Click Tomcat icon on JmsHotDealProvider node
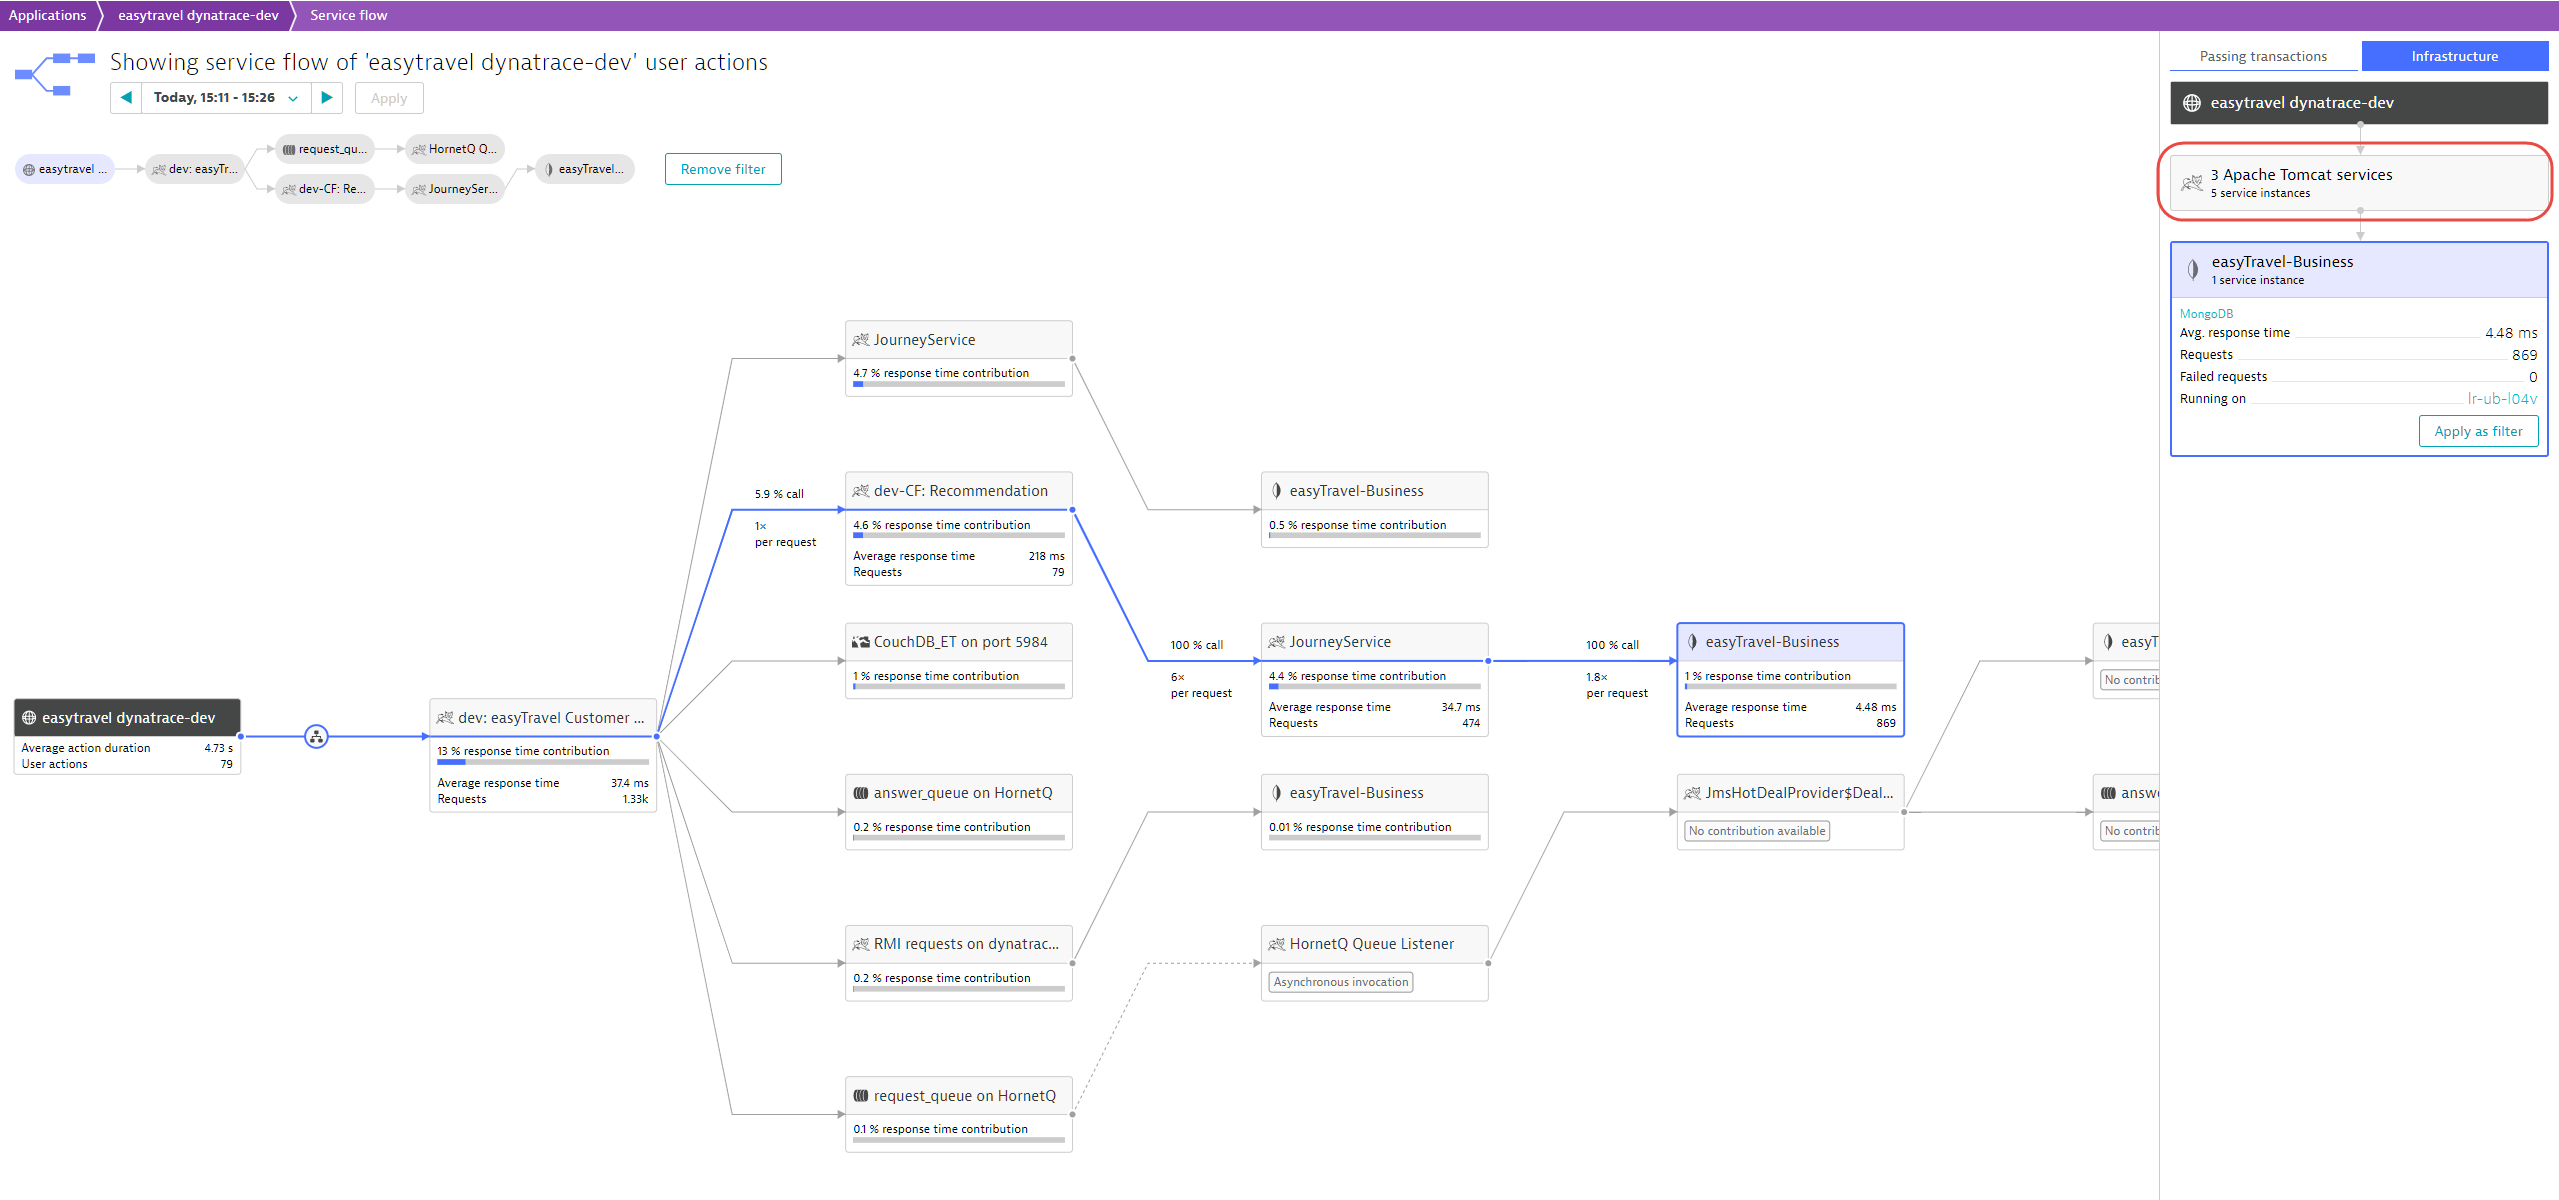Viewport: 2559px width, 1200px height. pyautogui.click(x=1692, y=793)
